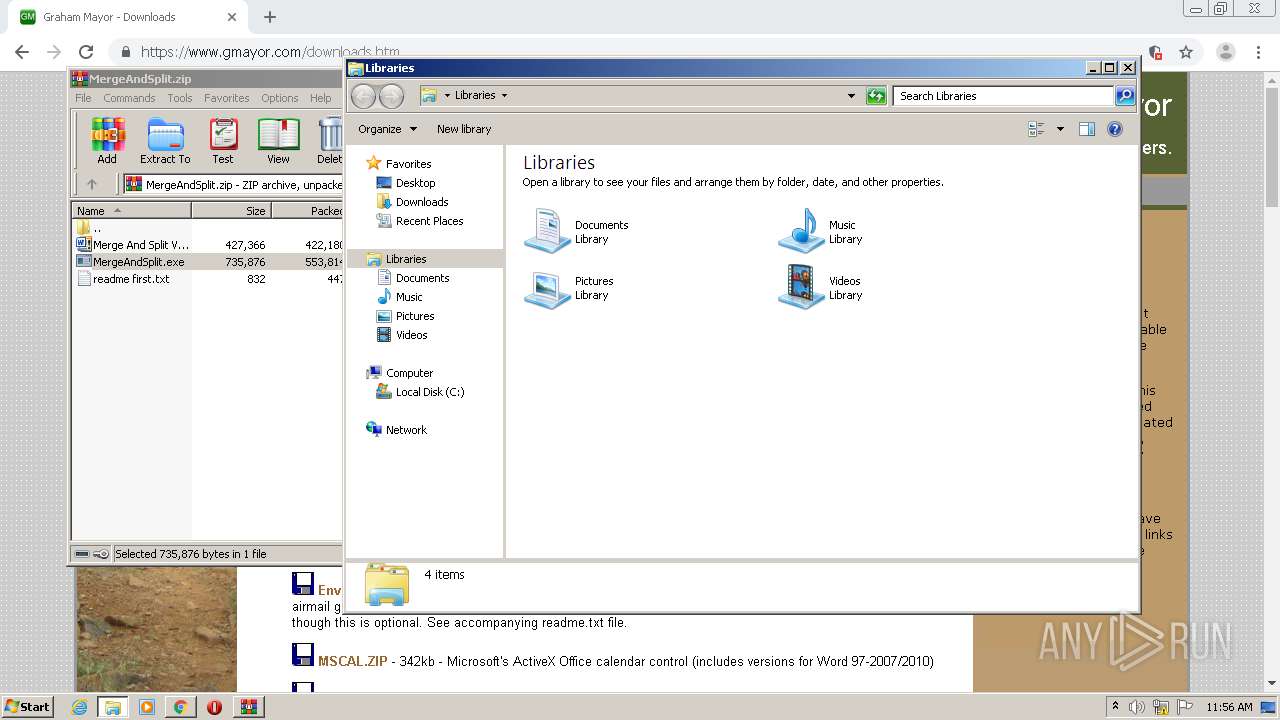The width and height of the screenshot is (1280, 720).
Task: Select Pictures under Libraries tree
Action: coord(415,316)
